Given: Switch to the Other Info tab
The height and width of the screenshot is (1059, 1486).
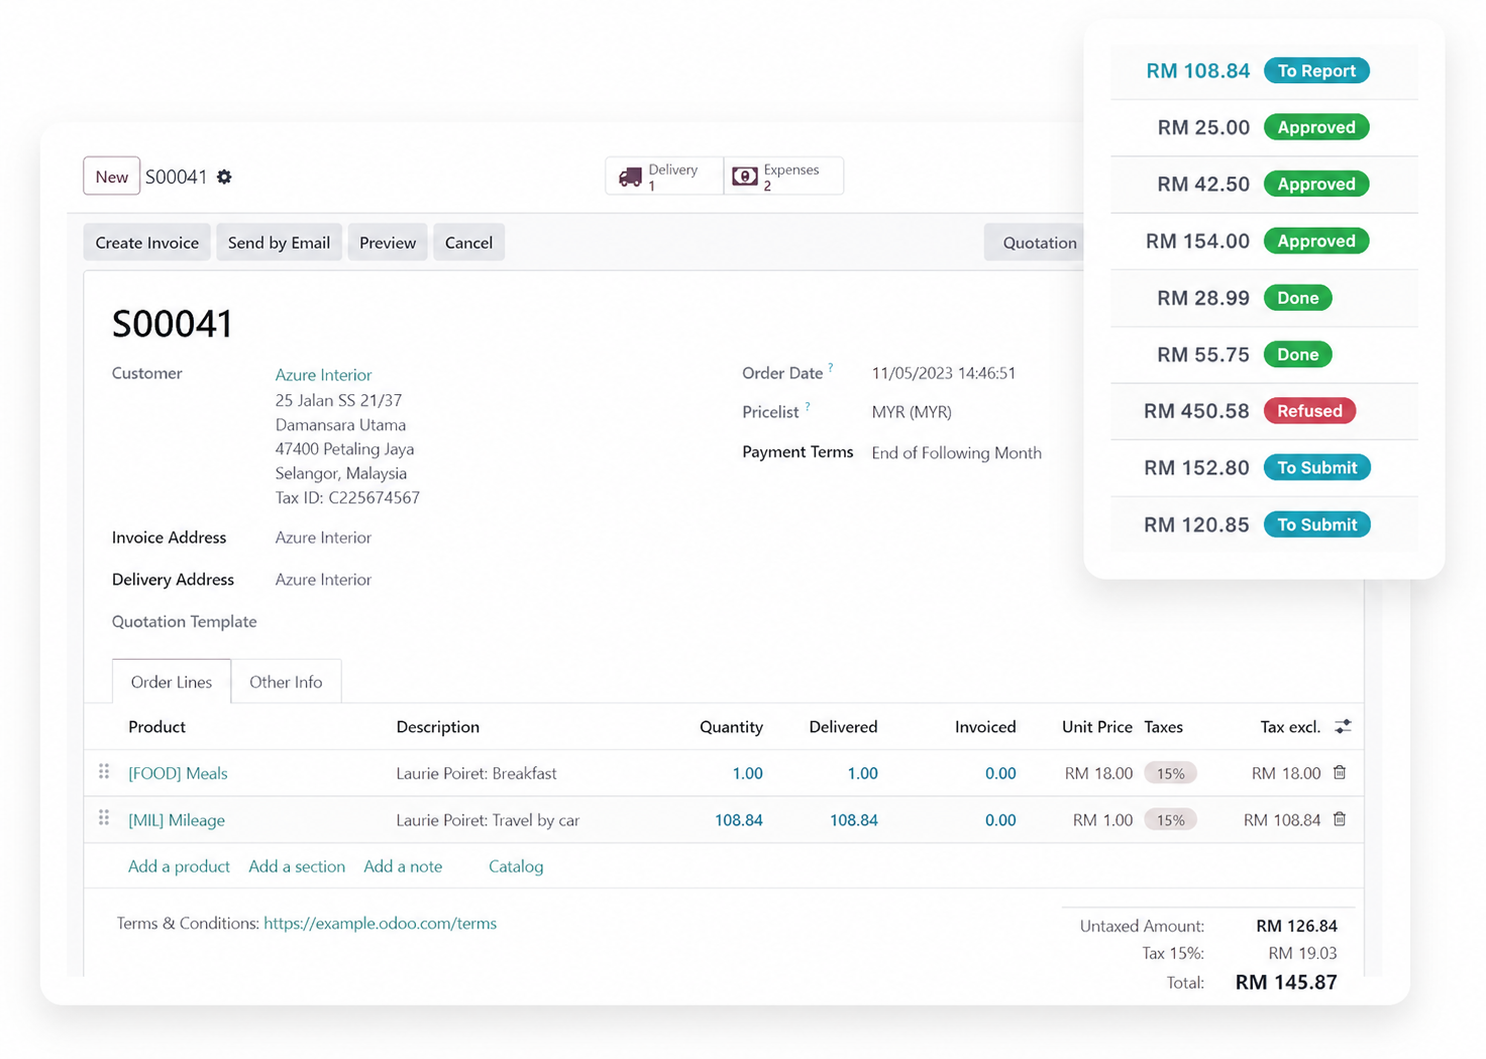Looking at the screenshot, I should [285, 682].
